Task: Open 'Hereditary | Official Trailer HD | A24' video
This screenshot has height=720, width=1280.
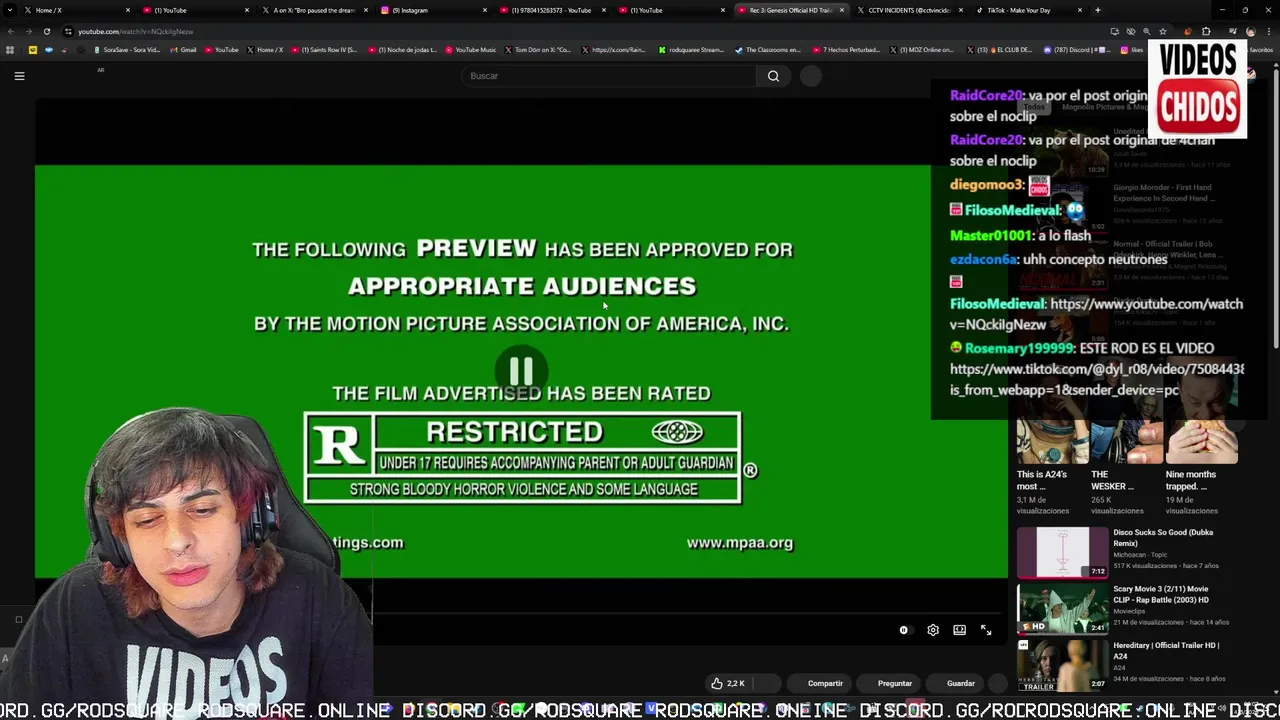Action: coord(1062,665)
